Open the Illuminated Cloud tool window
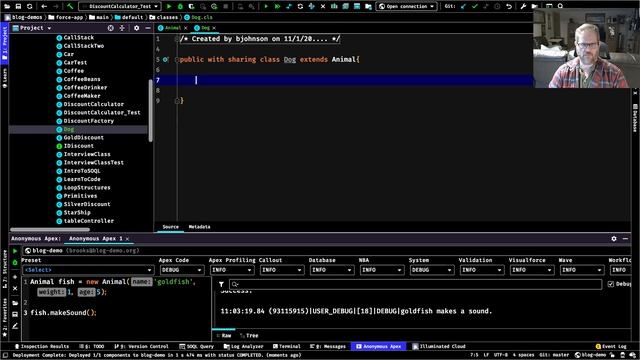The height and width of the screenshot is (360, 640). point(439,346)
